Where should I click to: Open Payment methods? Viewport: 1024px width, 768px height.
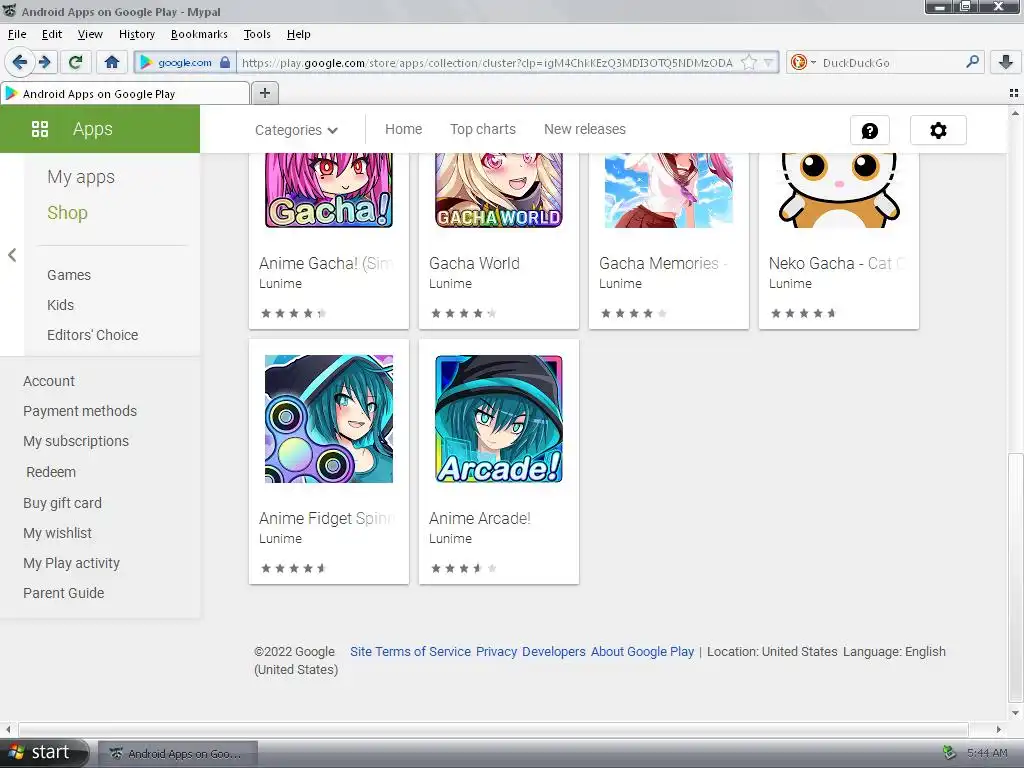tap(80, 411)
